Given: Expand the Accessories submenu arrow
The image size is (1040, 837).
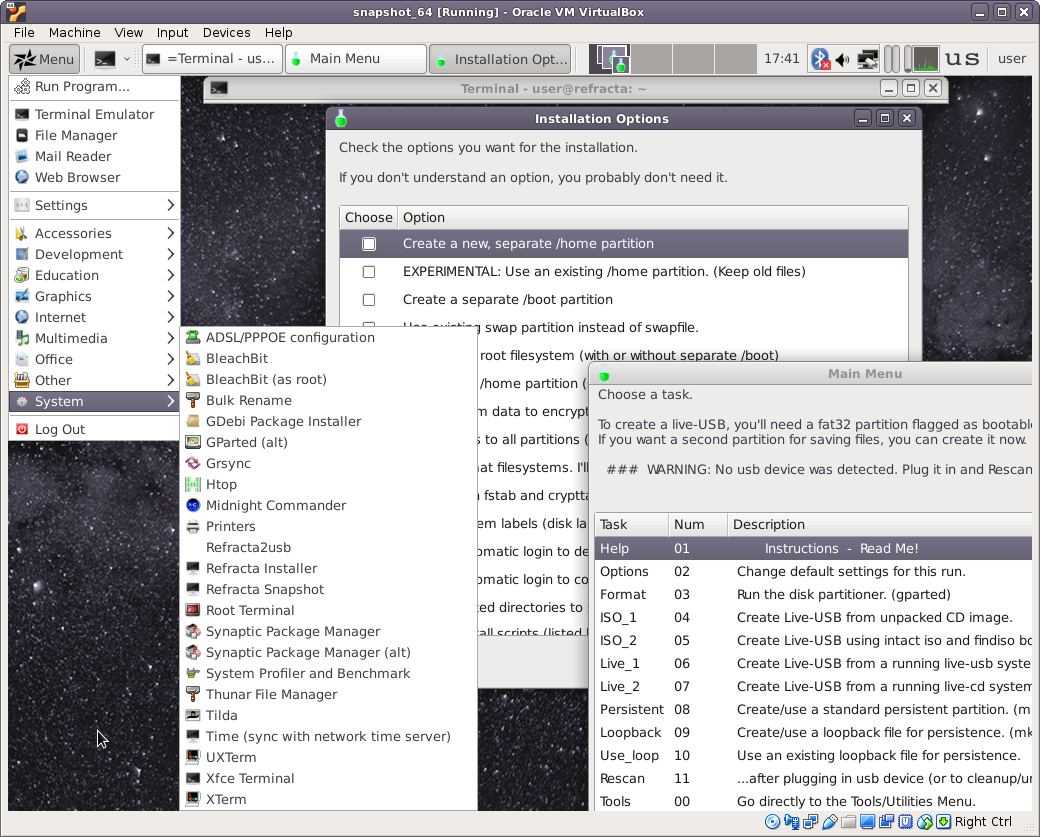Looking at the screenshot, I should 170,233.
